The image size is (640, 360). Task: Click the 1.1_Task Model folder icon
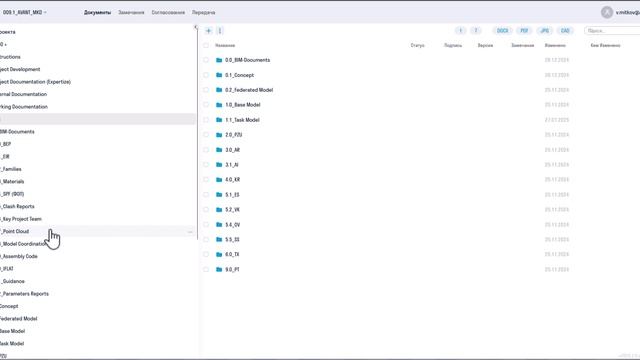pyautogui.click(x=219, y=120)
